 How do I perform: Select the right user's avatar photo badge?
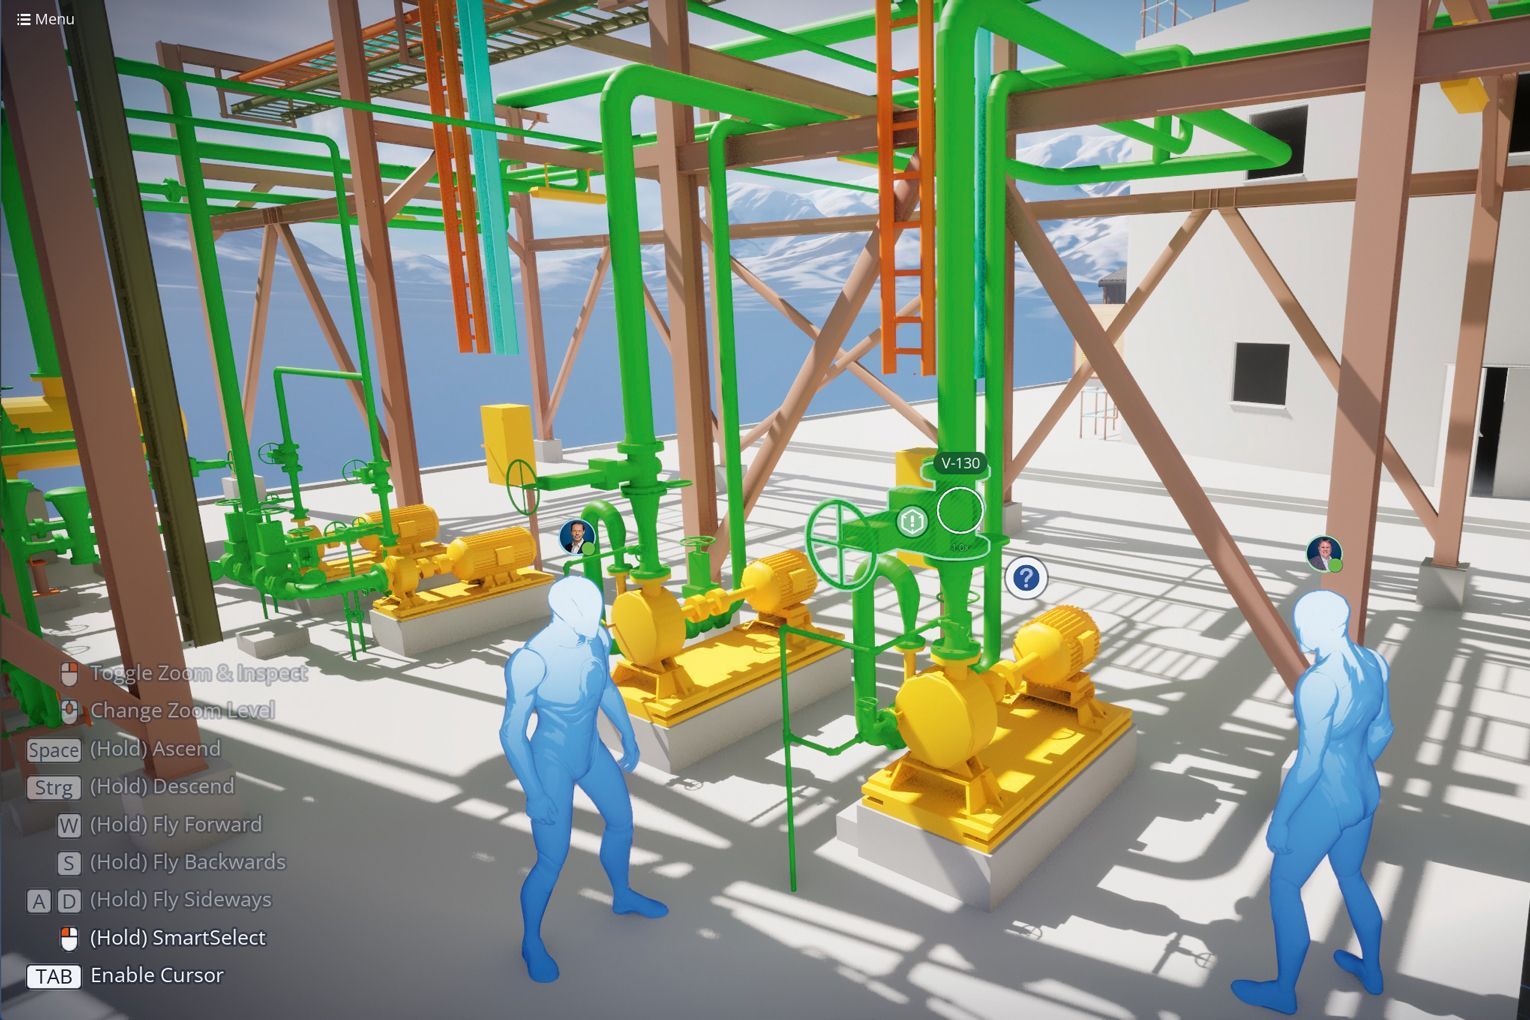tap(1324, 553)
